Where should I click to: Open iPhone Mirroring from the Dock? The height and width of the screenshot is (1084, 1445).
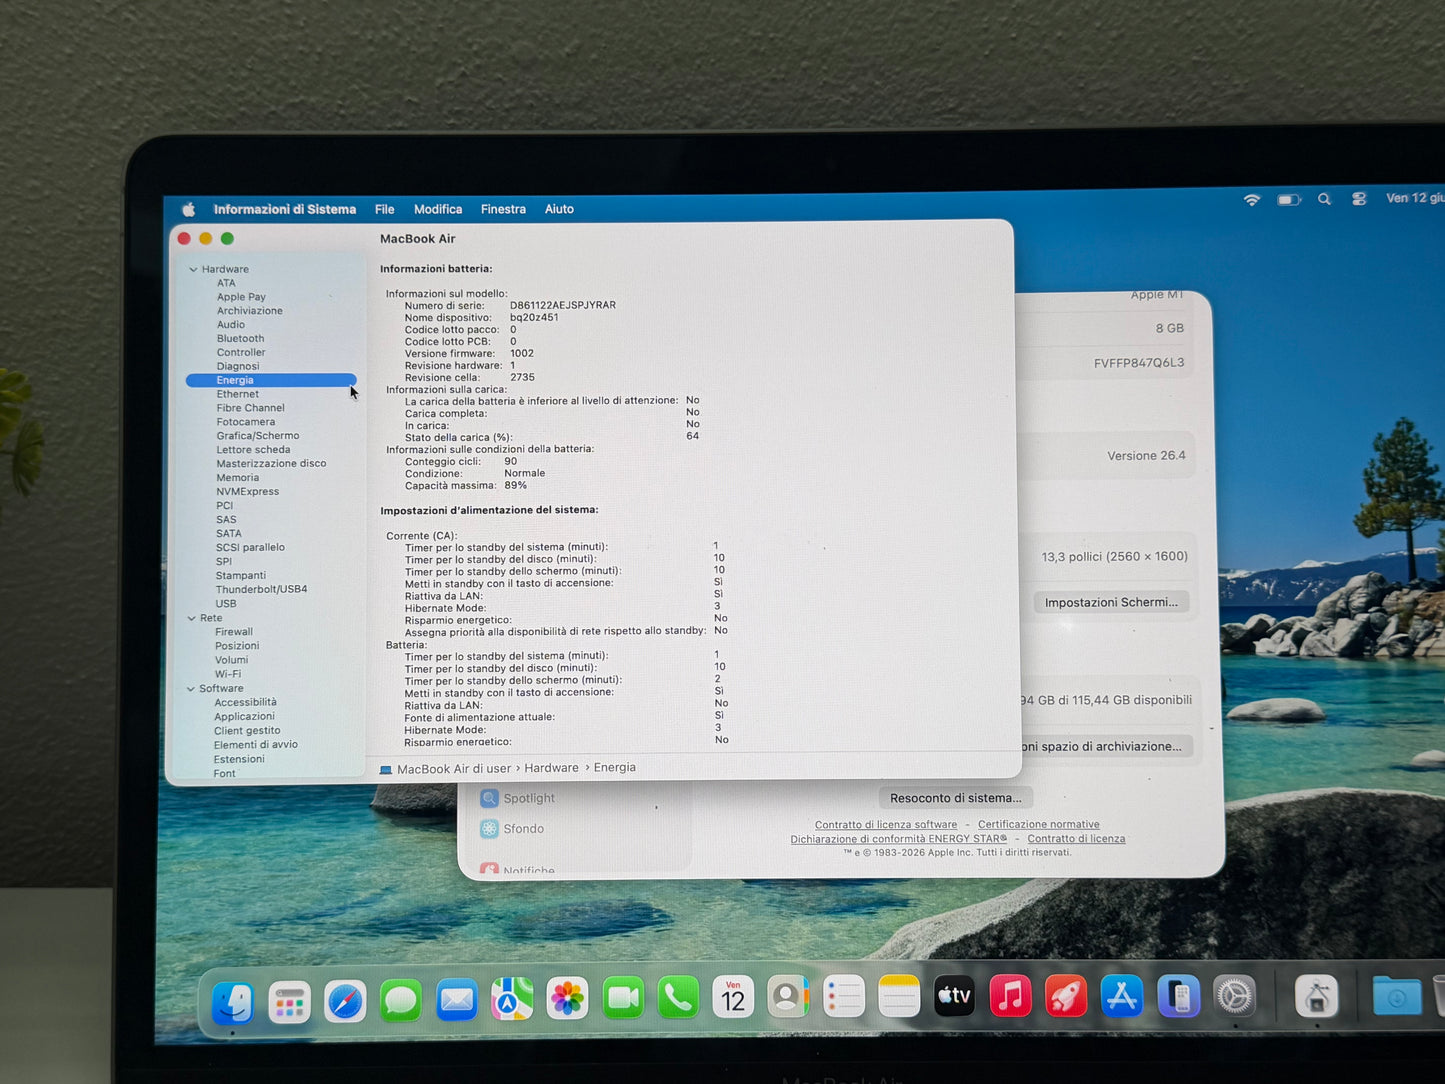coord(1178,996)
